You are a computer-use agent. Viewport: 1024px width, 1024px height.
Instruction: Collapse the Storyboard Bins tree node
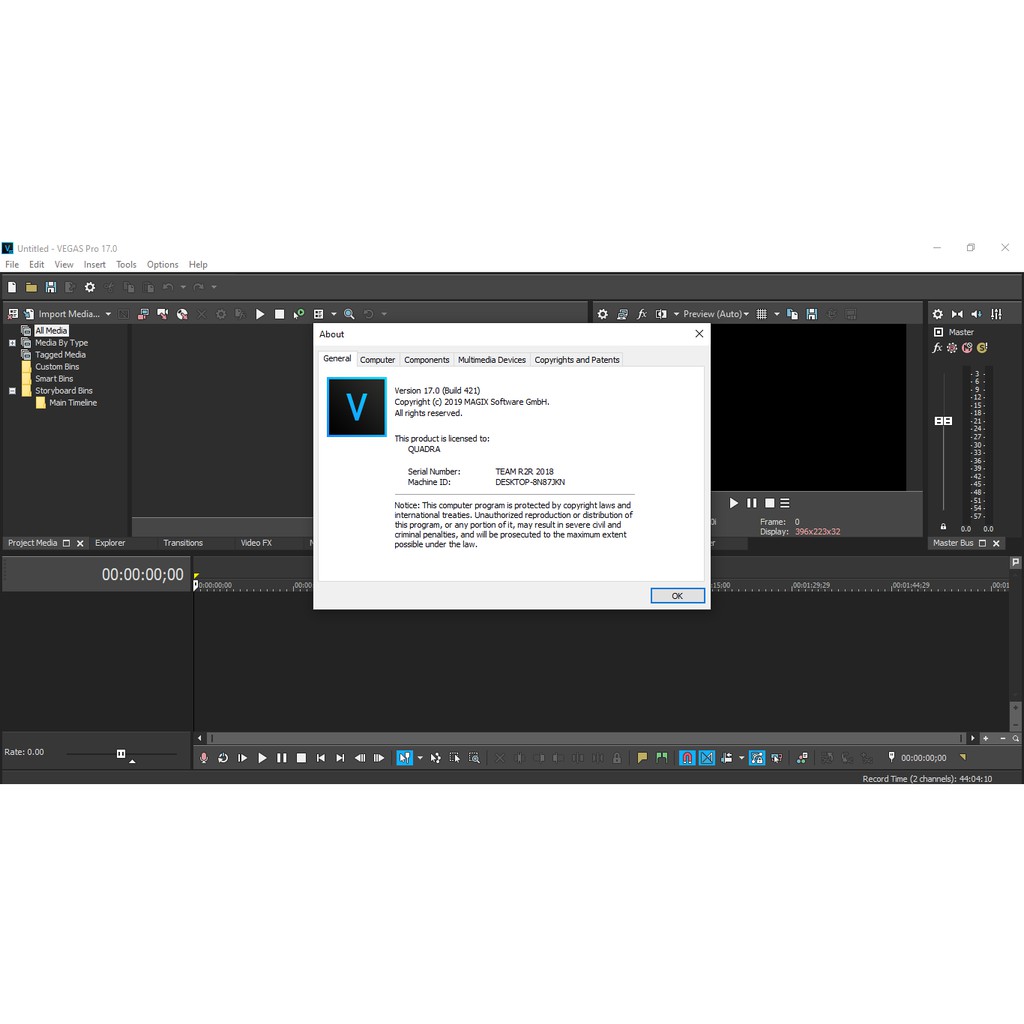[x=12, y=391]
